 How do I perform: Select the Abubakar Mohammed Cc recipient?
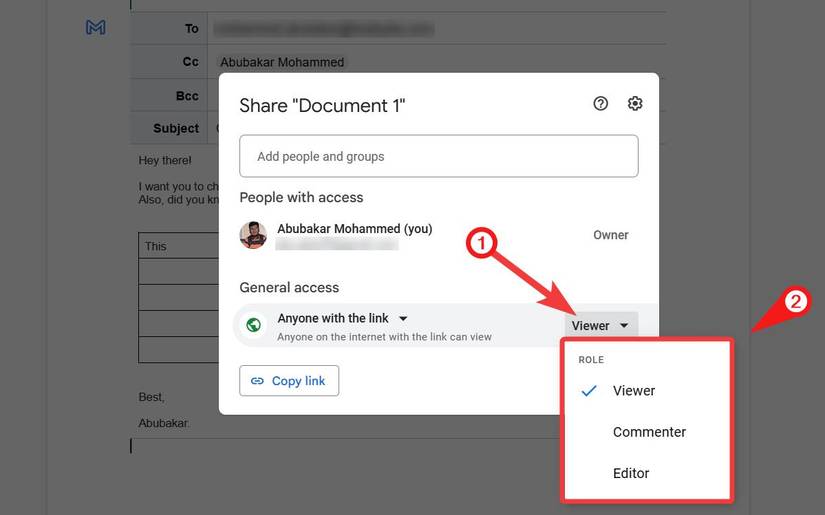tap(282, 62)
